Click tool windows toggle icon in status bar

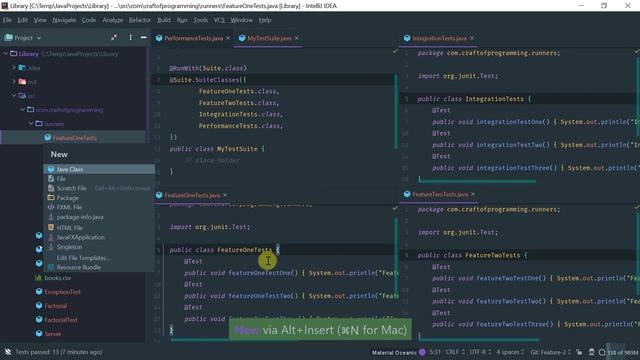tap(8, 352)
